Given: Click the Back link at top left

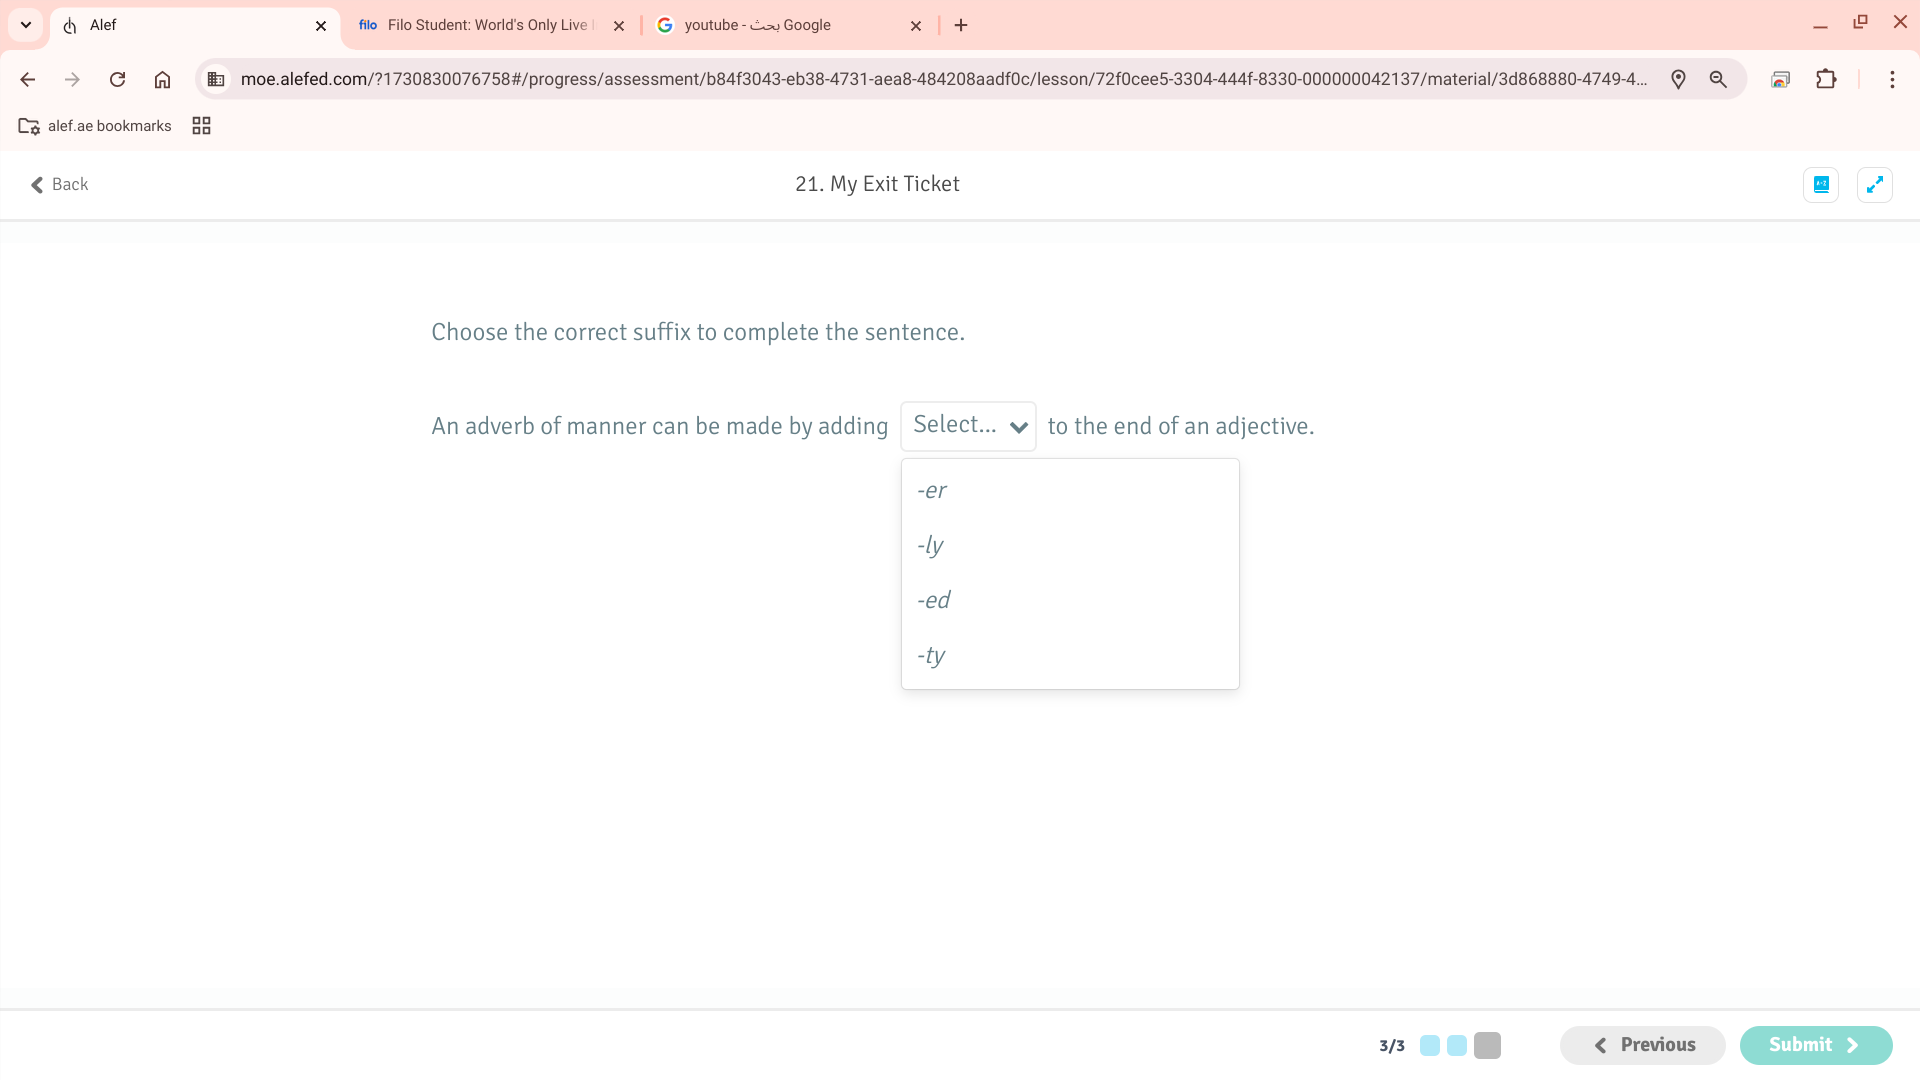Looking at the screenshot, I should pyautogui.click(x=60, y=184).
